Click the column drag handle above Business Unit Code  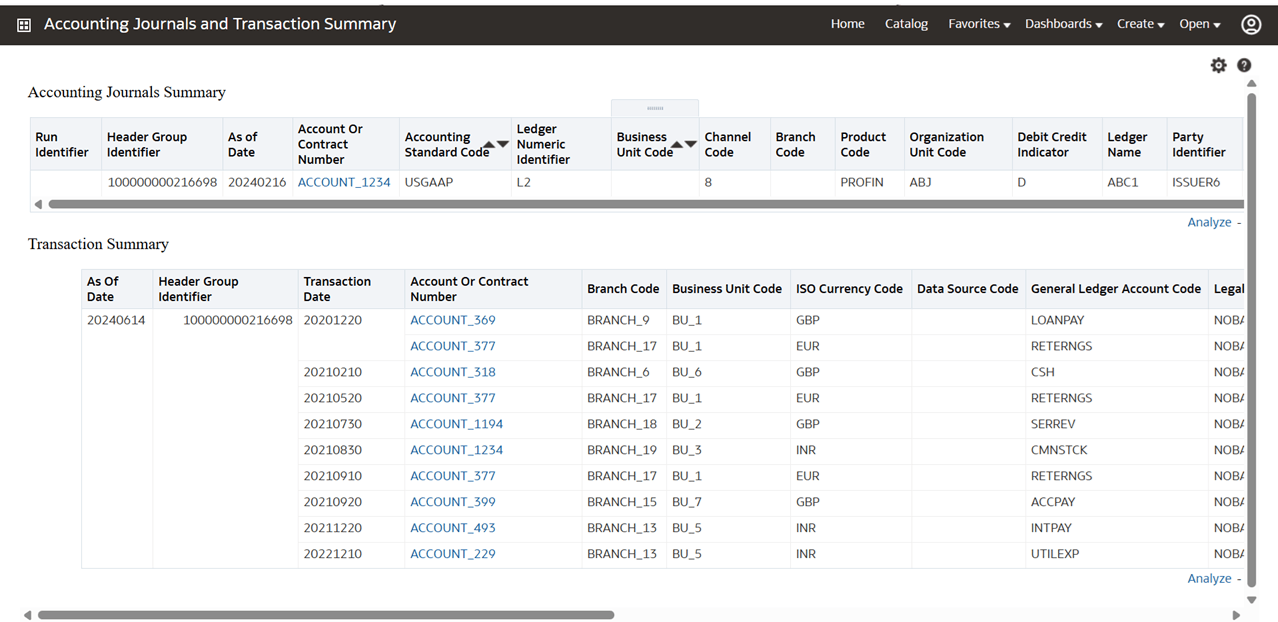pyautogui.click(x=655, y=107)
